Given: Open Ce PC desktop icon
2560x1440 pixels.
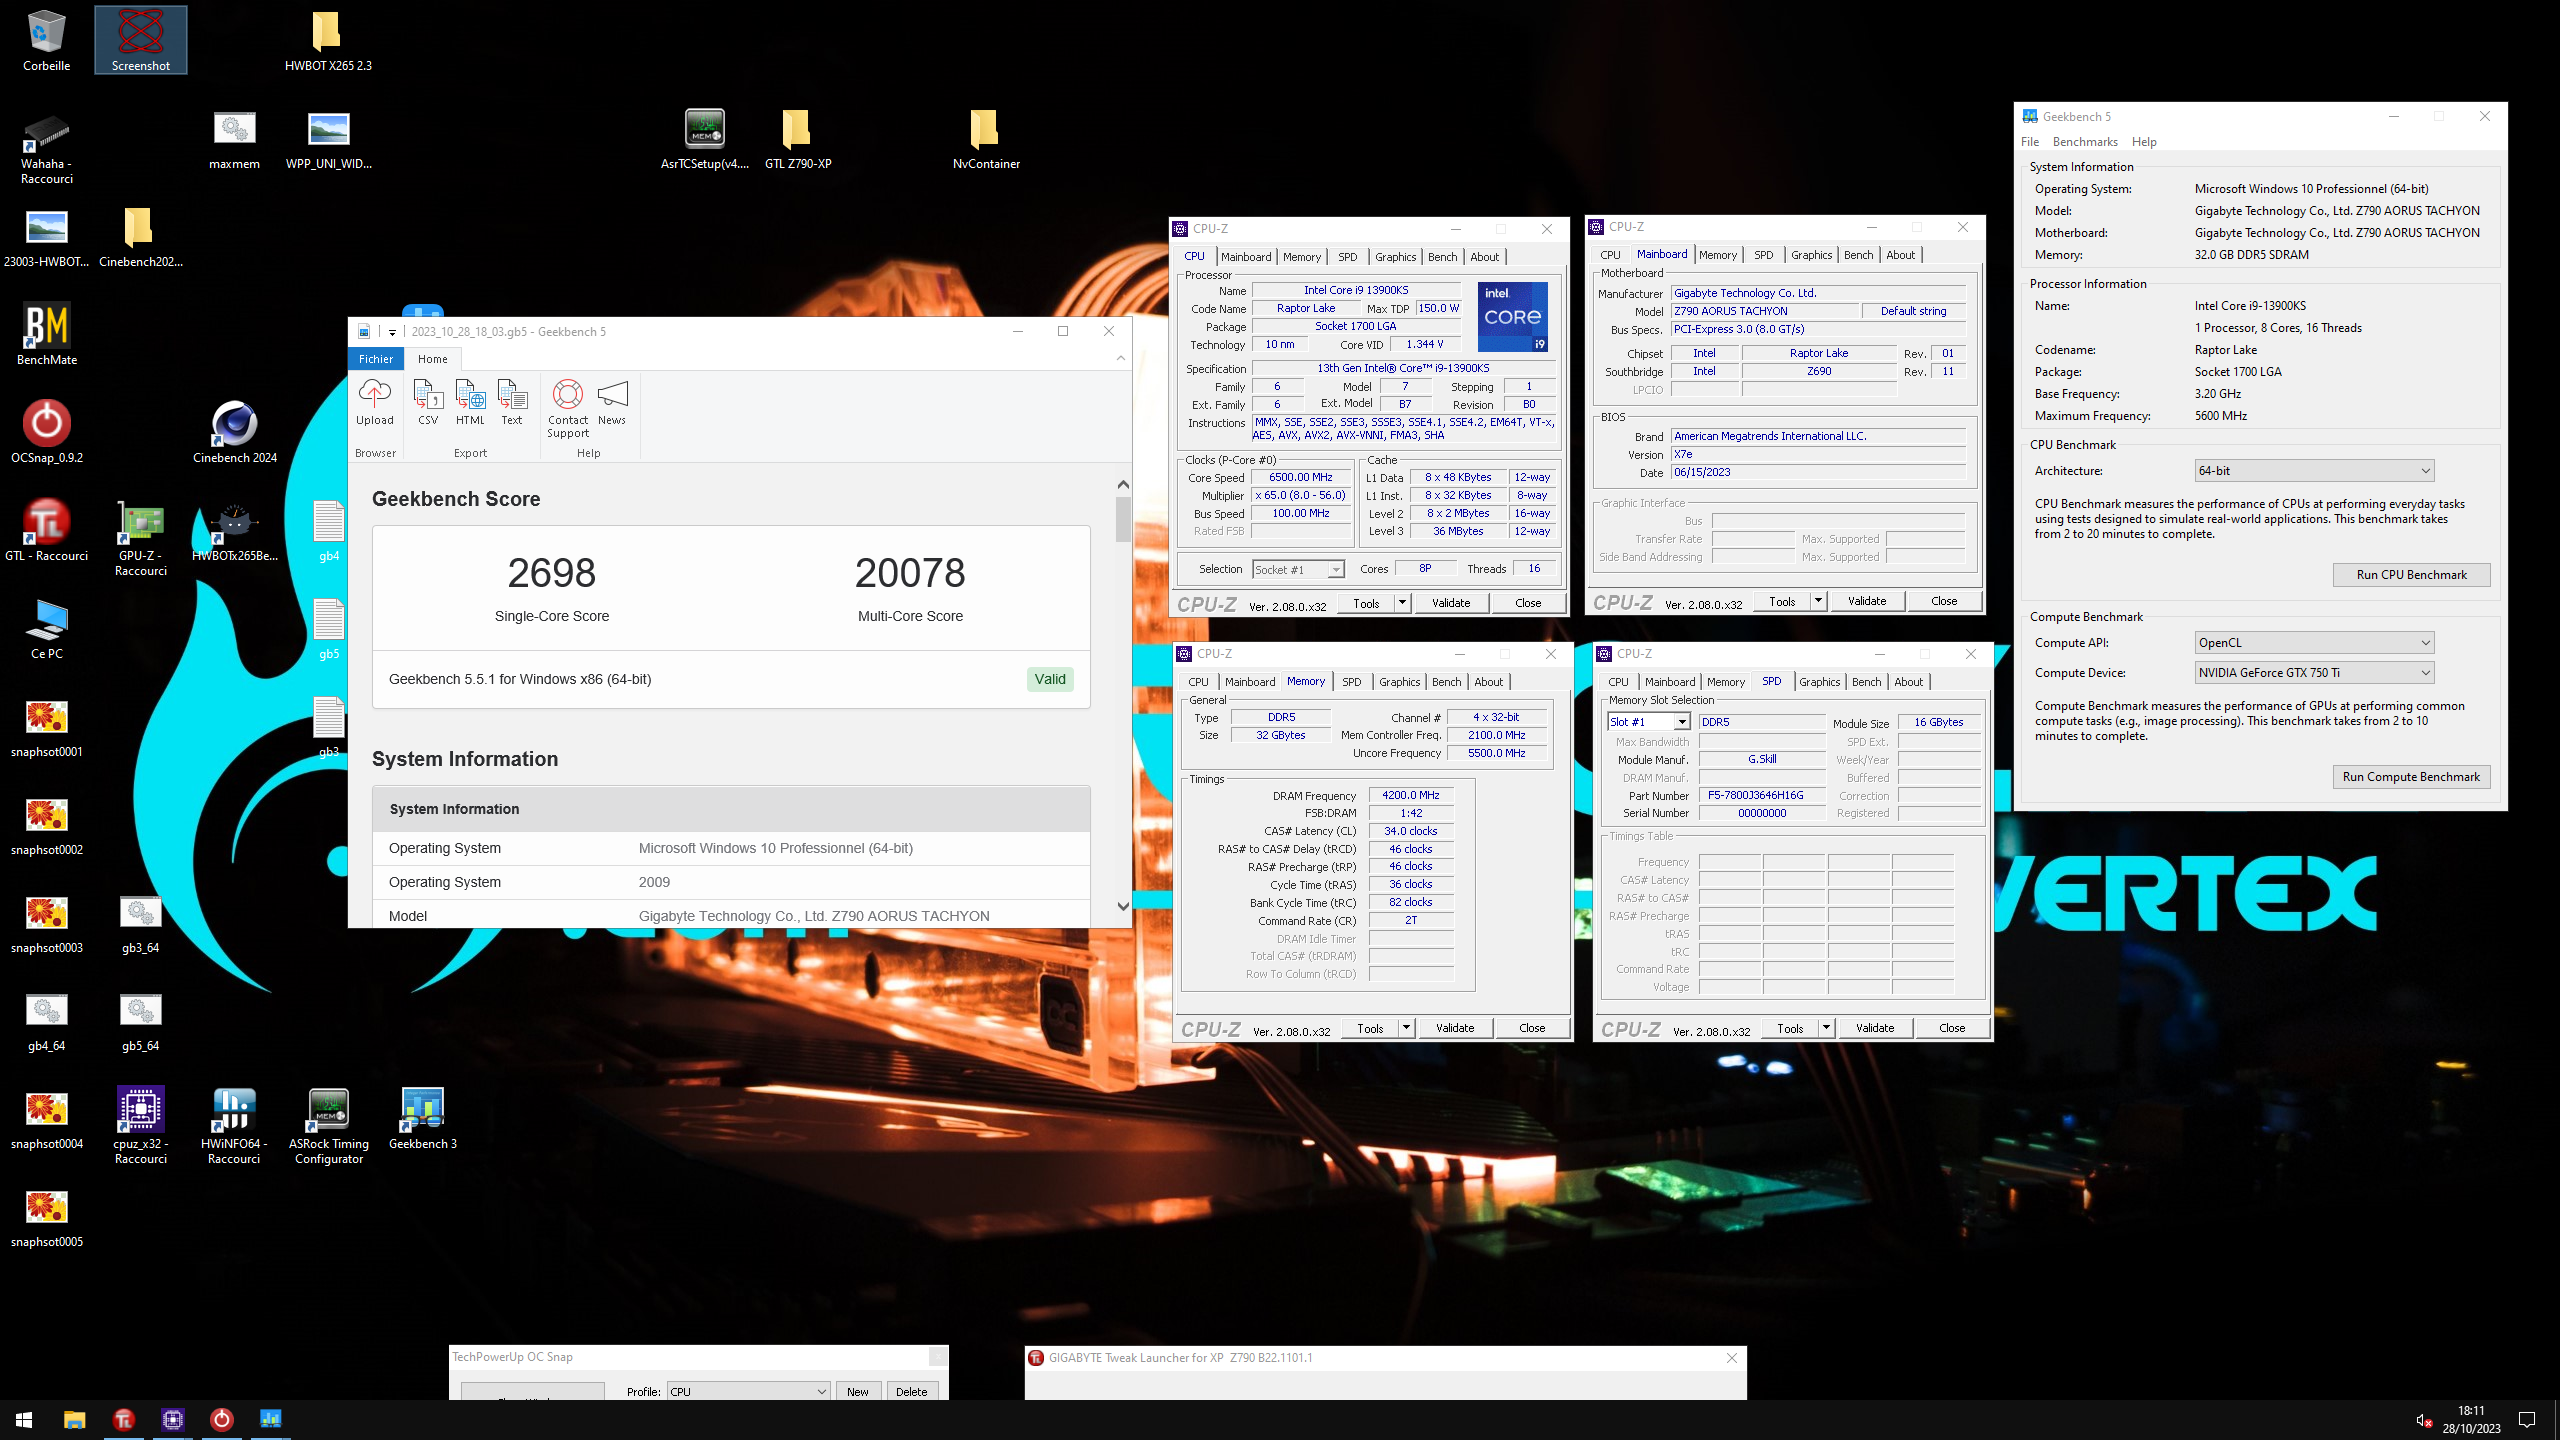Looking at the screenshot, I should click(46, 628).
